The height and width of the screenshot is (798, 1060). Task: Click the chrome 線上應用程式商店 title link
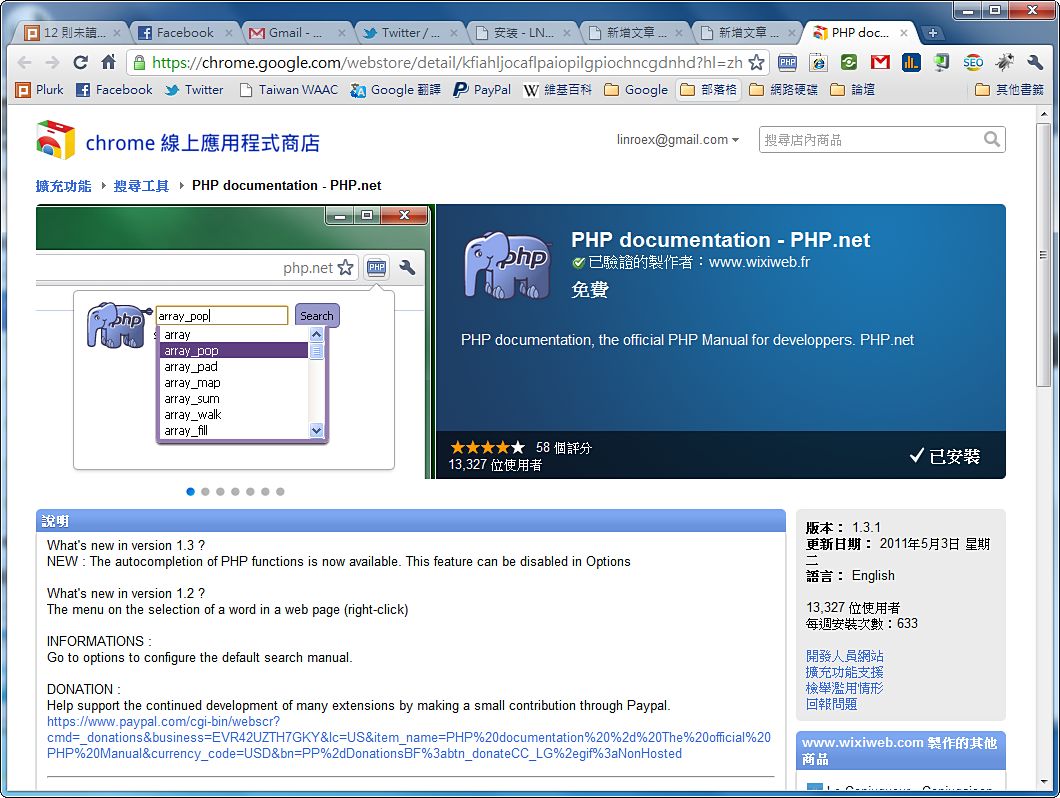202,143
